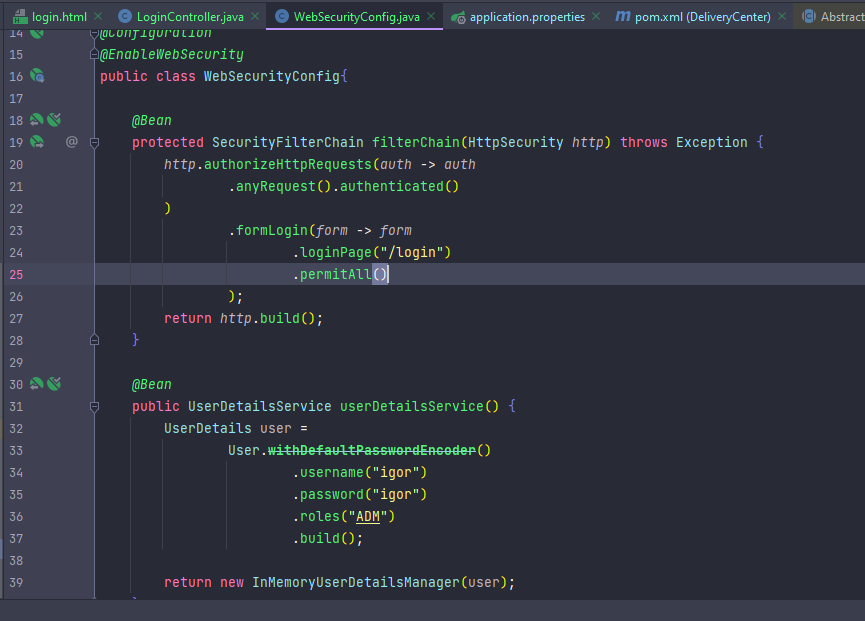This screenshot has height=621, width=865.
Task: Click the SecurityFilterChain return type
Action: (287, 142)
